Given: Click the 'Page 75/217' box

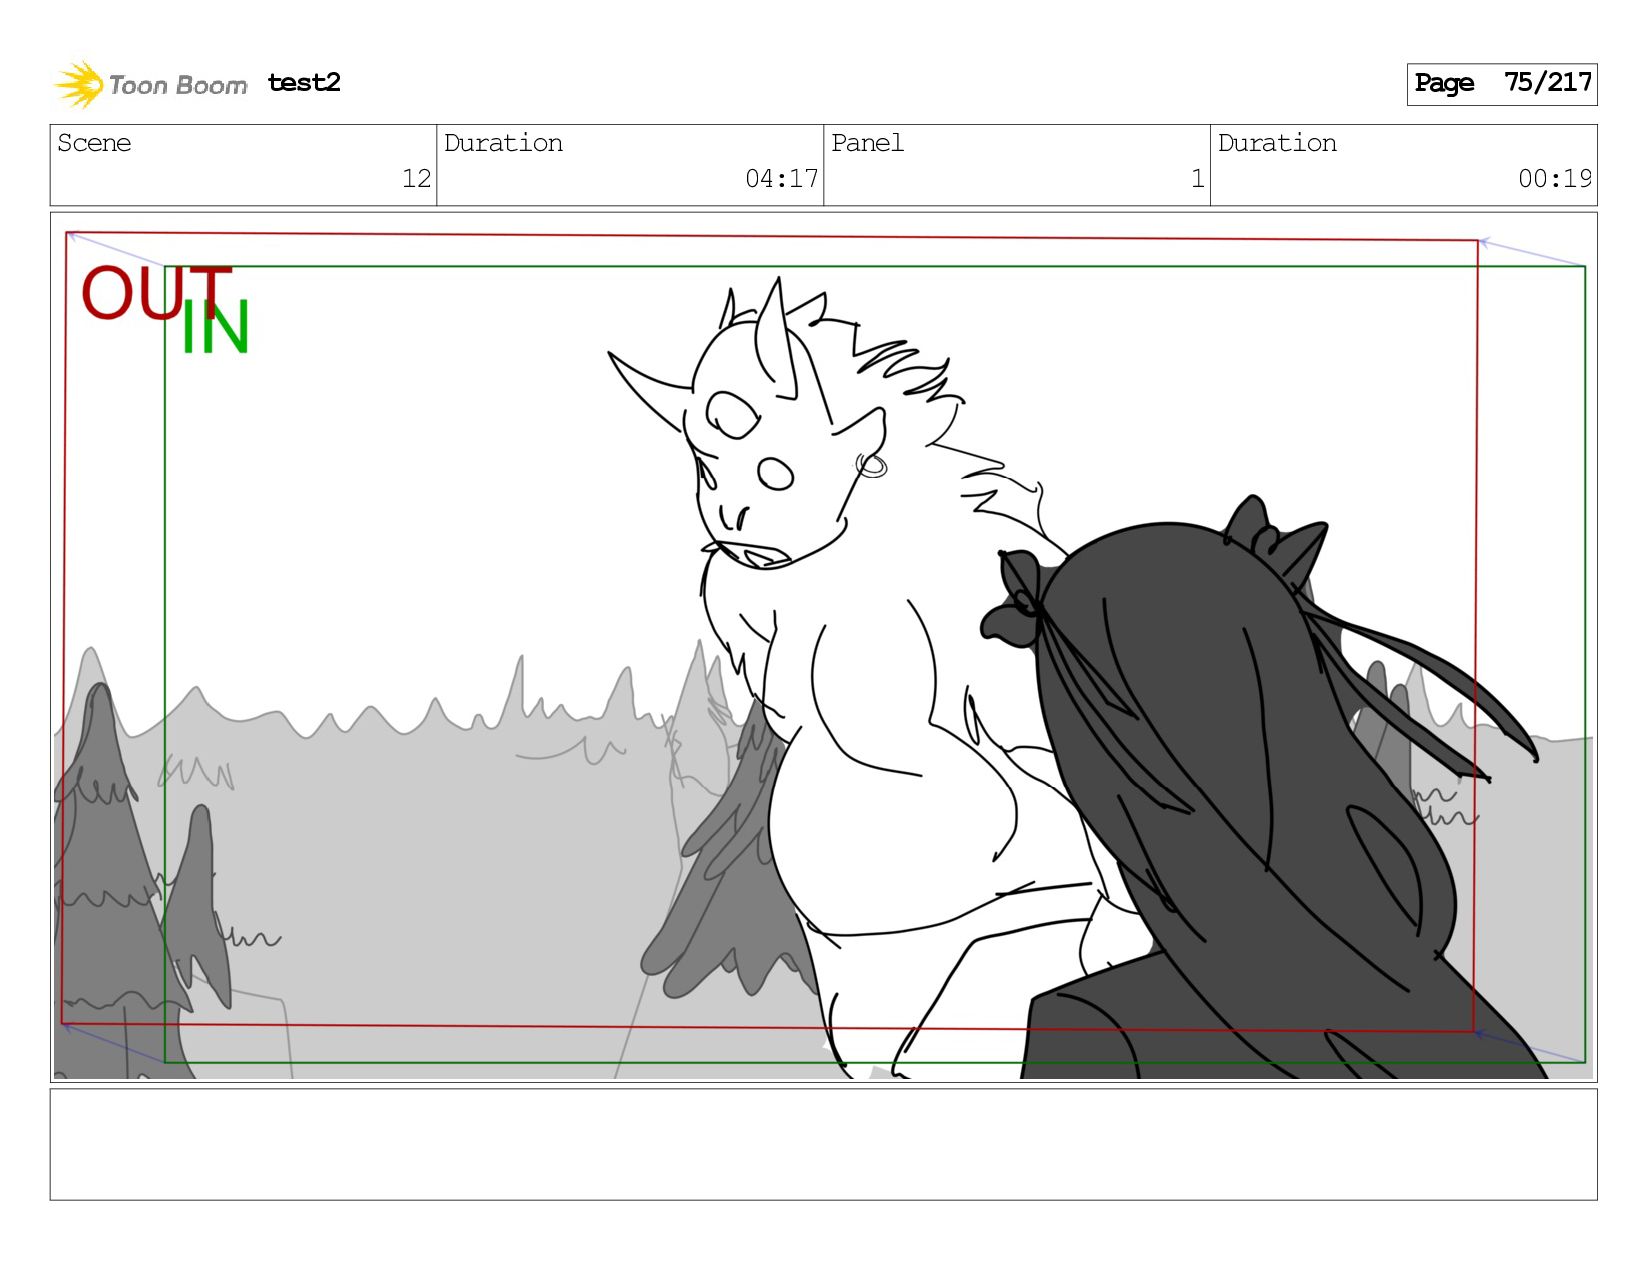Looking at the screenshot, I should click(x=1502, y=84).
